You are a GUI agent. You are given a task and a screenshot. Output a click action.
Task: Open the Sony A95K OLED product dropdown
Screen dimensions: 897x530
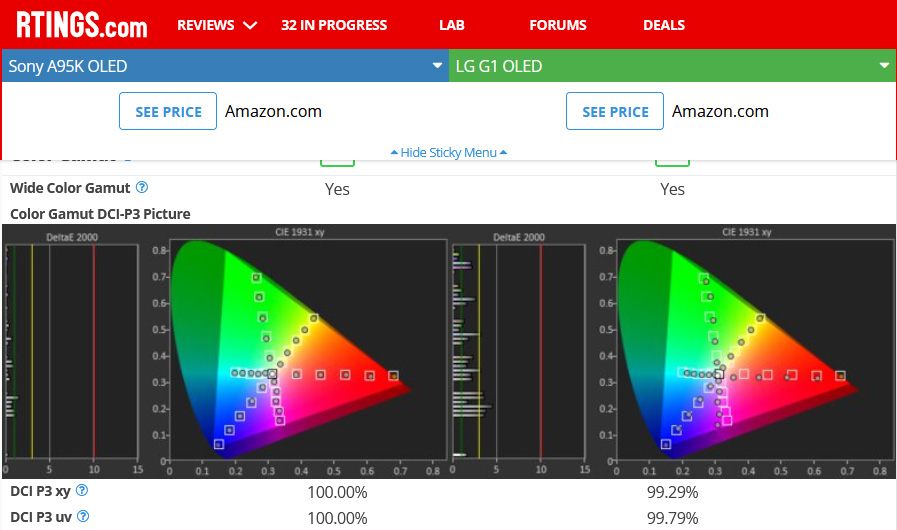(225, 66)
